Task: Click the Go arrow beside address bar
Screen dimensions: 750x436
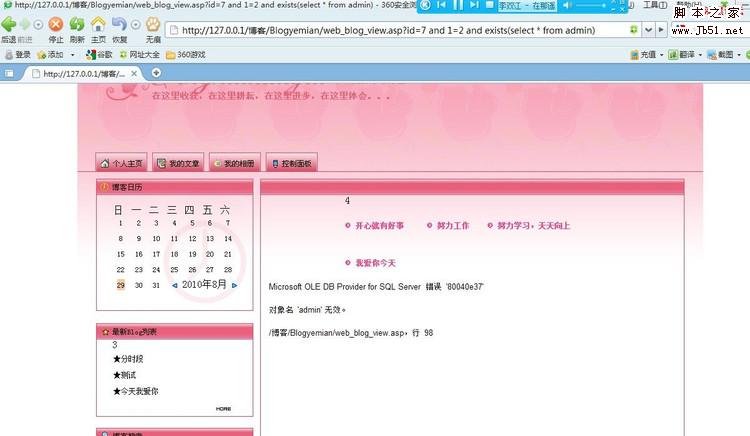Action: coord(661,30)
